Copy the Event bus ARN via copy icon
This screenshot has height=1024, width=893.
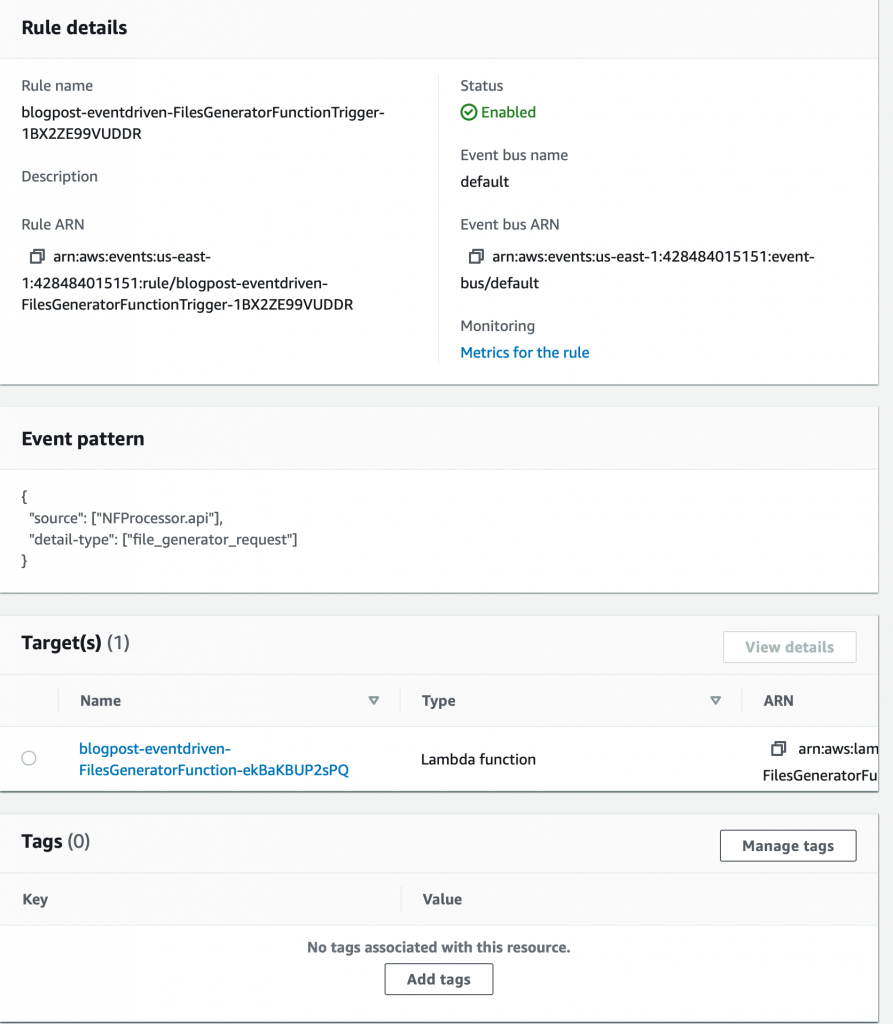477,257
